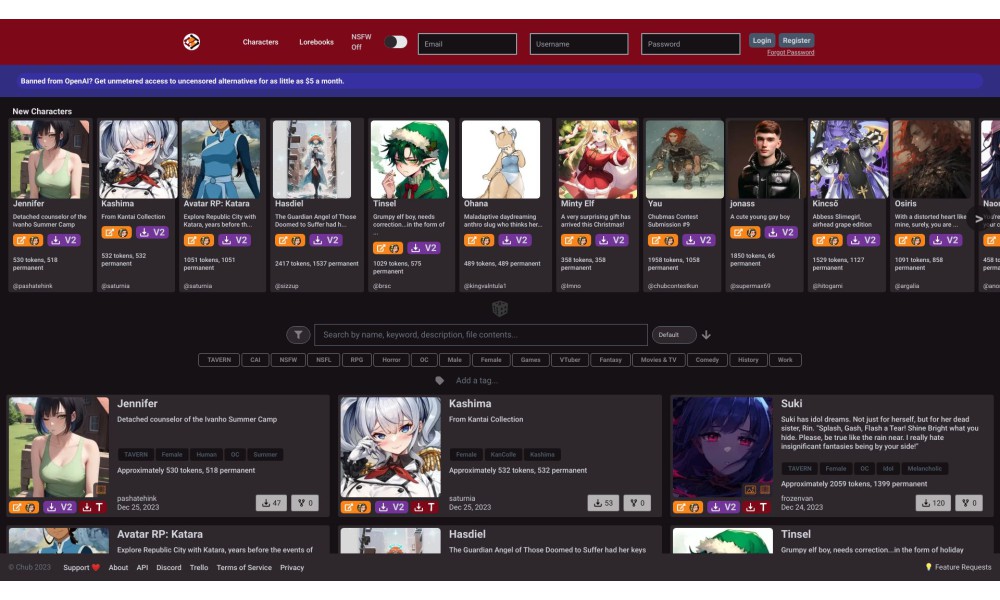Click the Username input field
The height and width of the screenshot is (600, 1000).
pos(579,44)
